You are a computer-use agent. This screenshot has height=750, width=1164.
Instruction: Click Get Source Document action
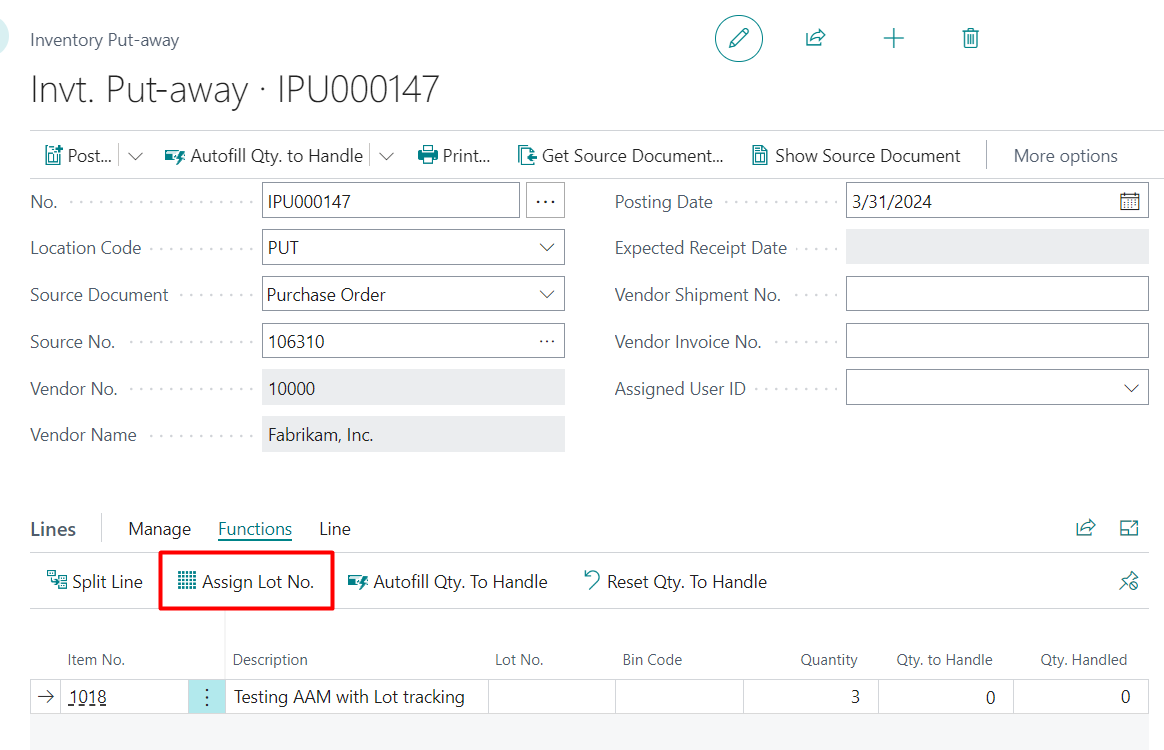620,156
